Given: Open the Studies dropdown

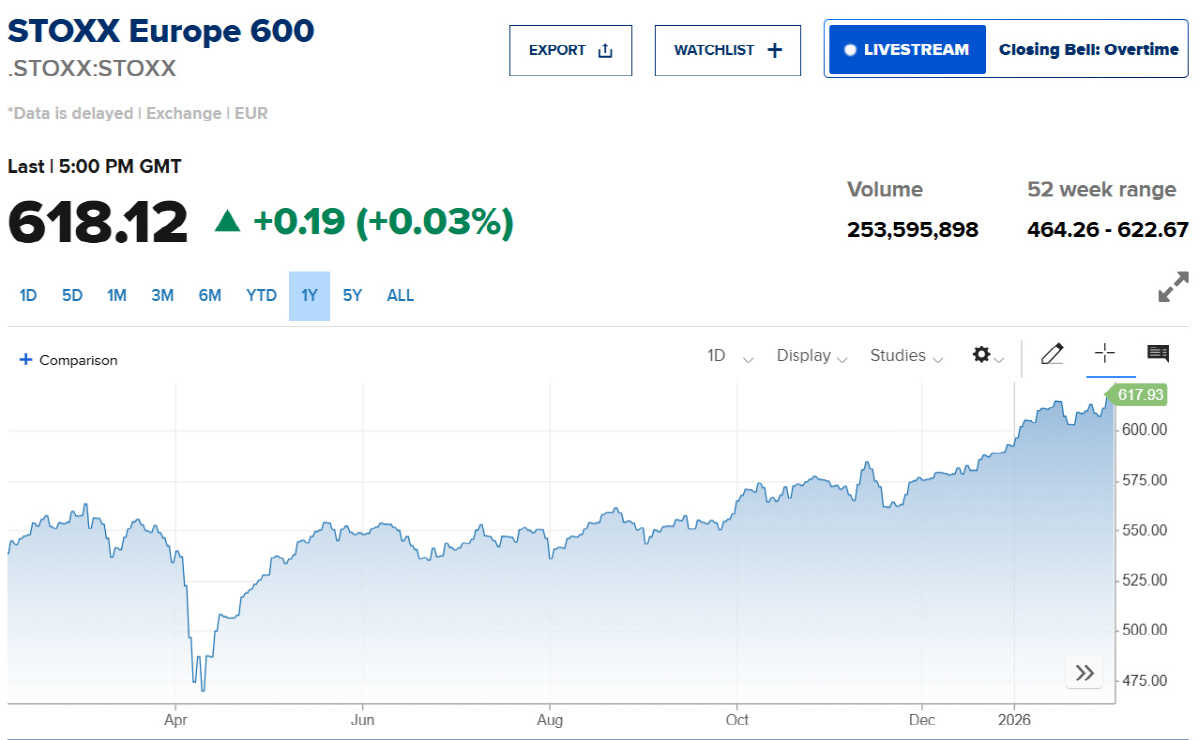Looking at the screenshot, I should (x=905, y=356).
